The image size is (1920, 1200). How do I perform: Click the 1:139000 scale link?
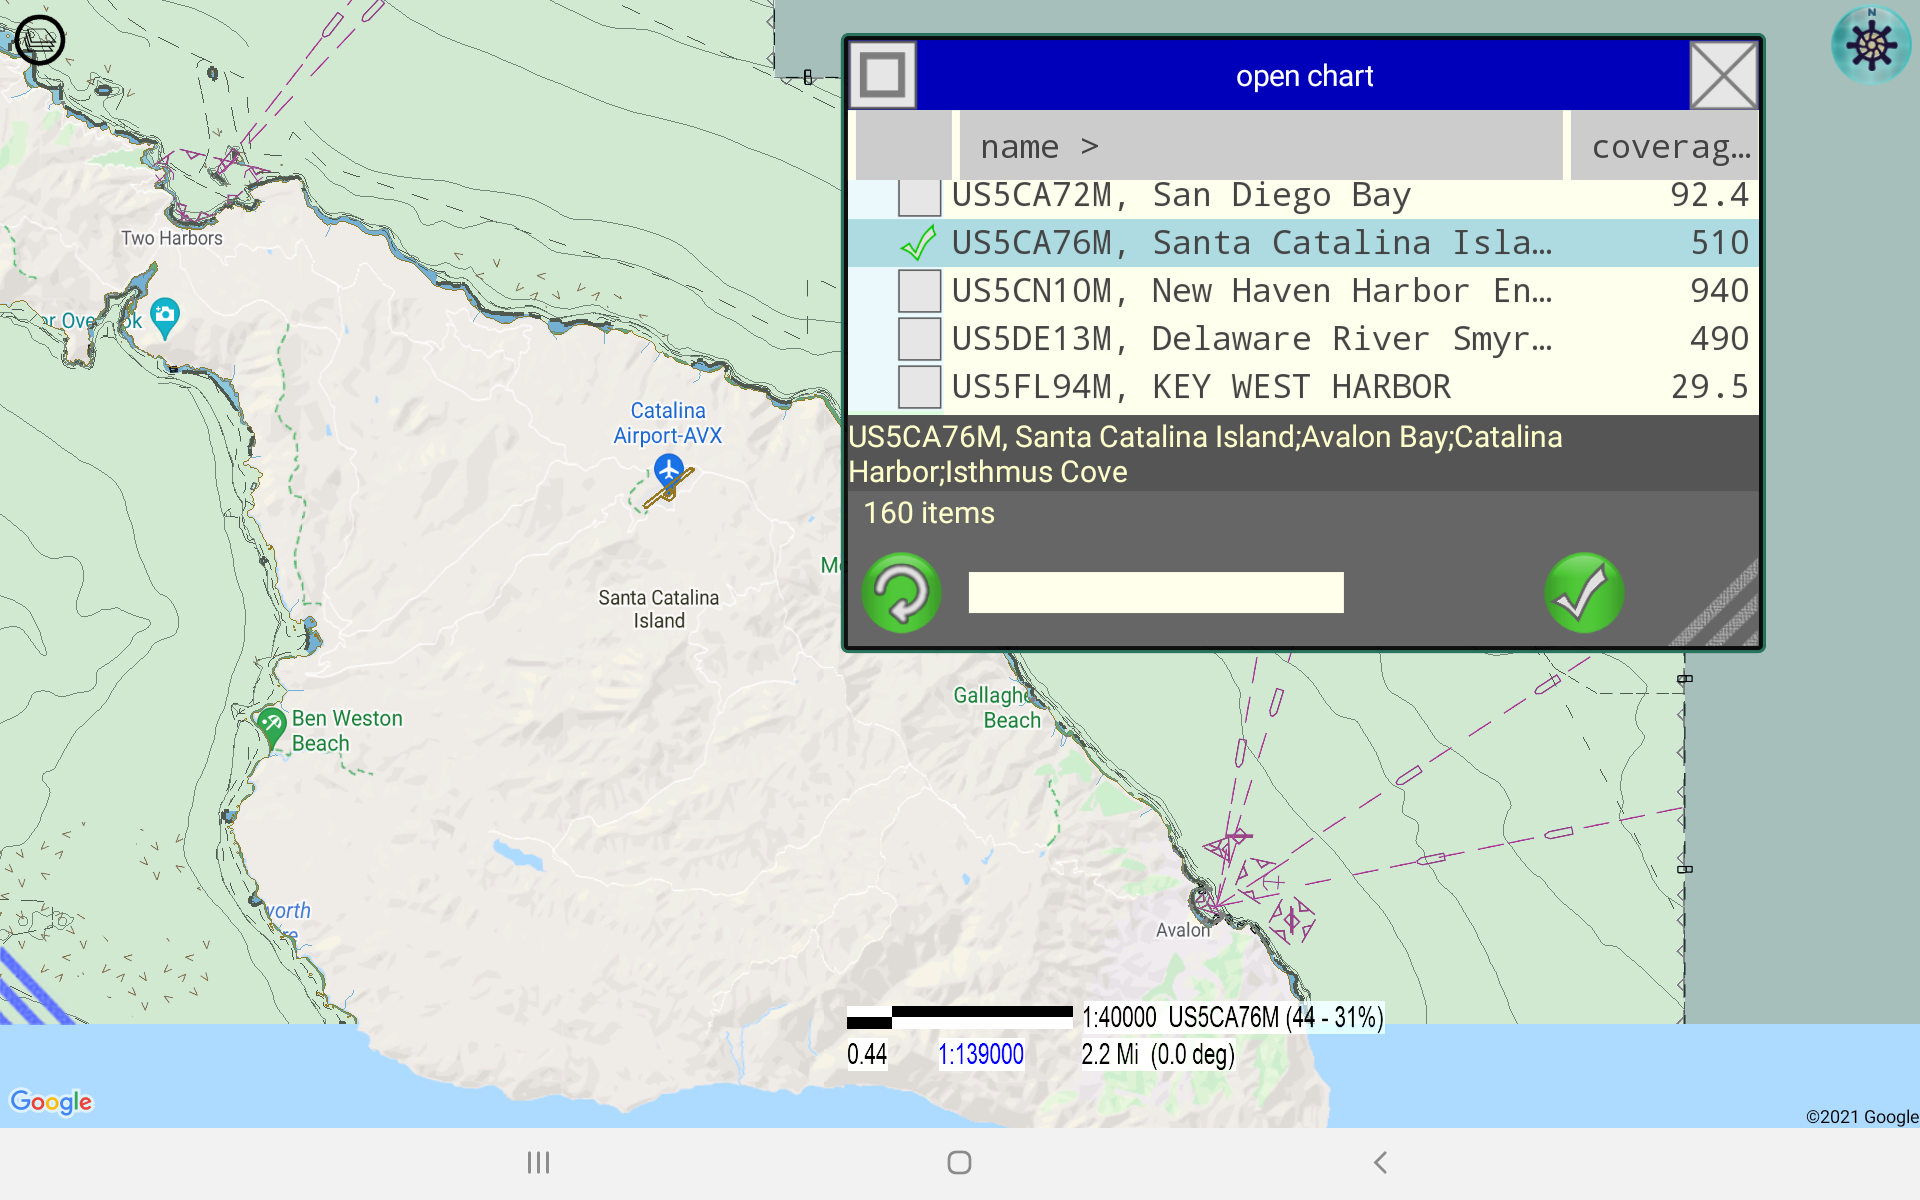pyautogui.click(x=981, y=1054)
